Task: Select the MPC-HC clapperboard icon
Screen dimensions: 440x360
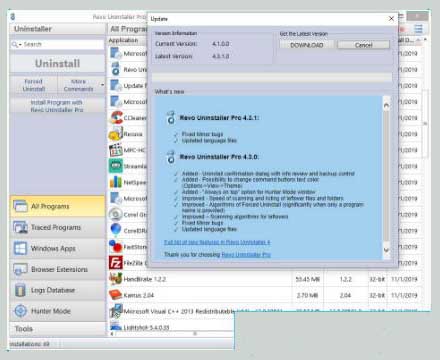Action: click(x=116, y=150)
